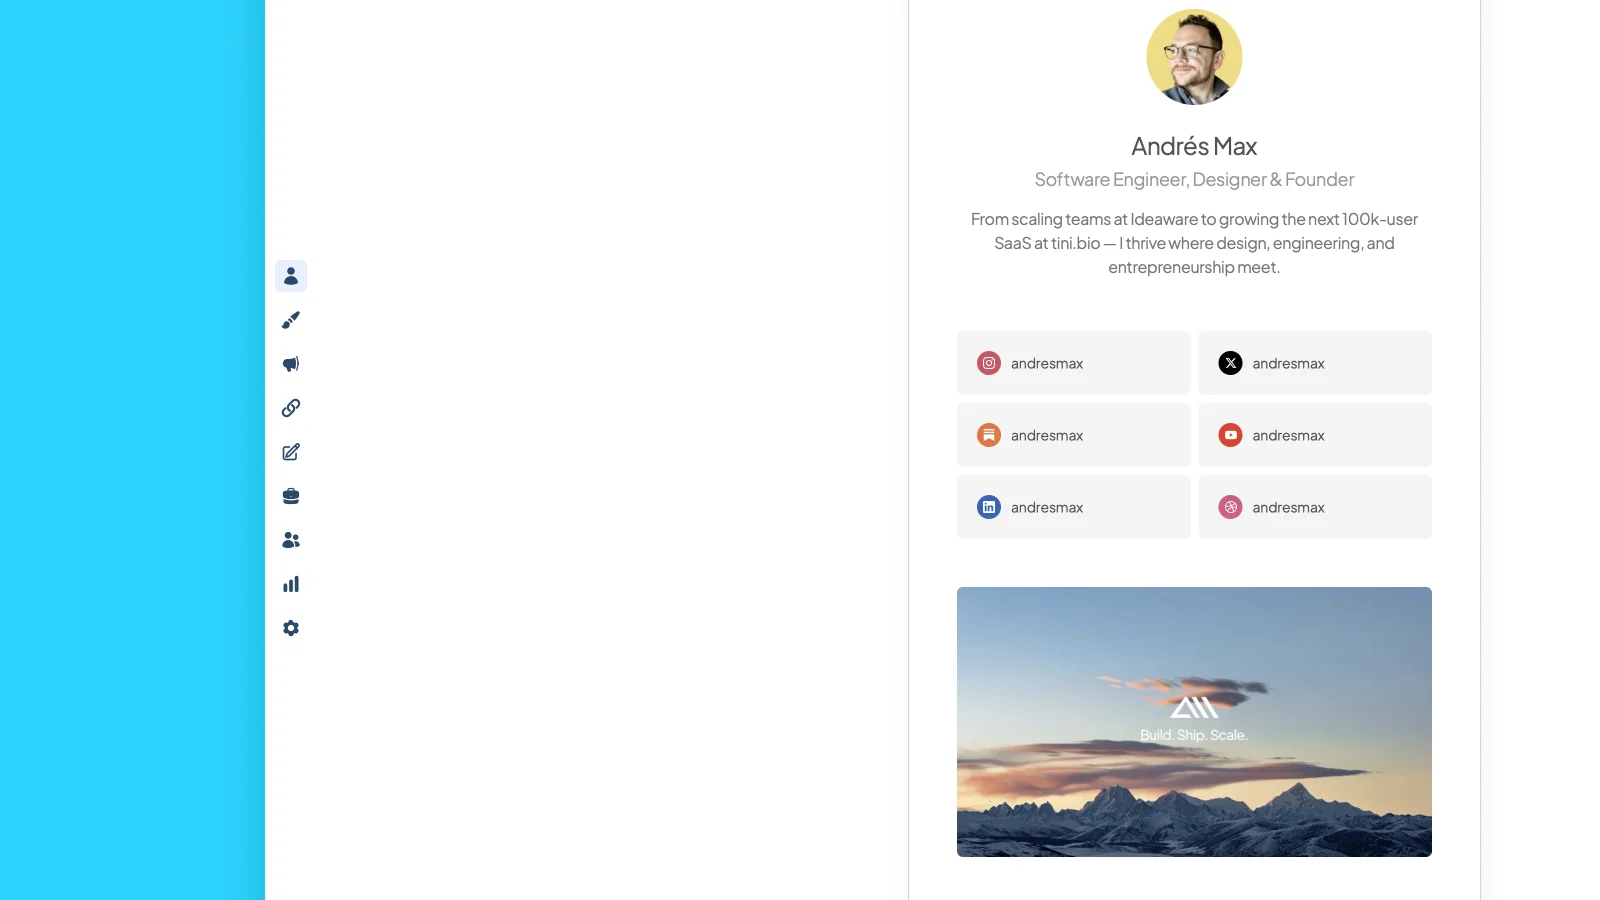Click the Software Engineer, Designer & Founder subtitle
Image resolution: width=1600 pixels, height=900 pixels.
coord(1194,180)
